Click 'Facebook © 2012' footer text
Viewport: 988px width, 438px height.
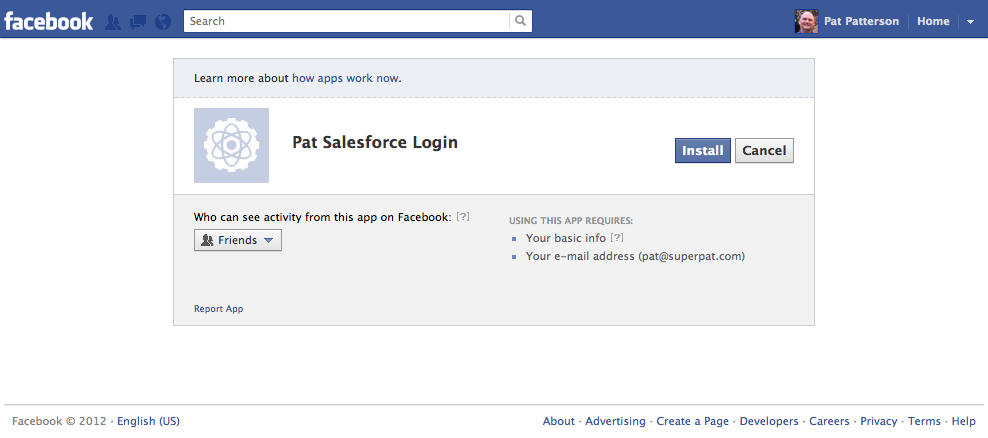click(60, 421)
